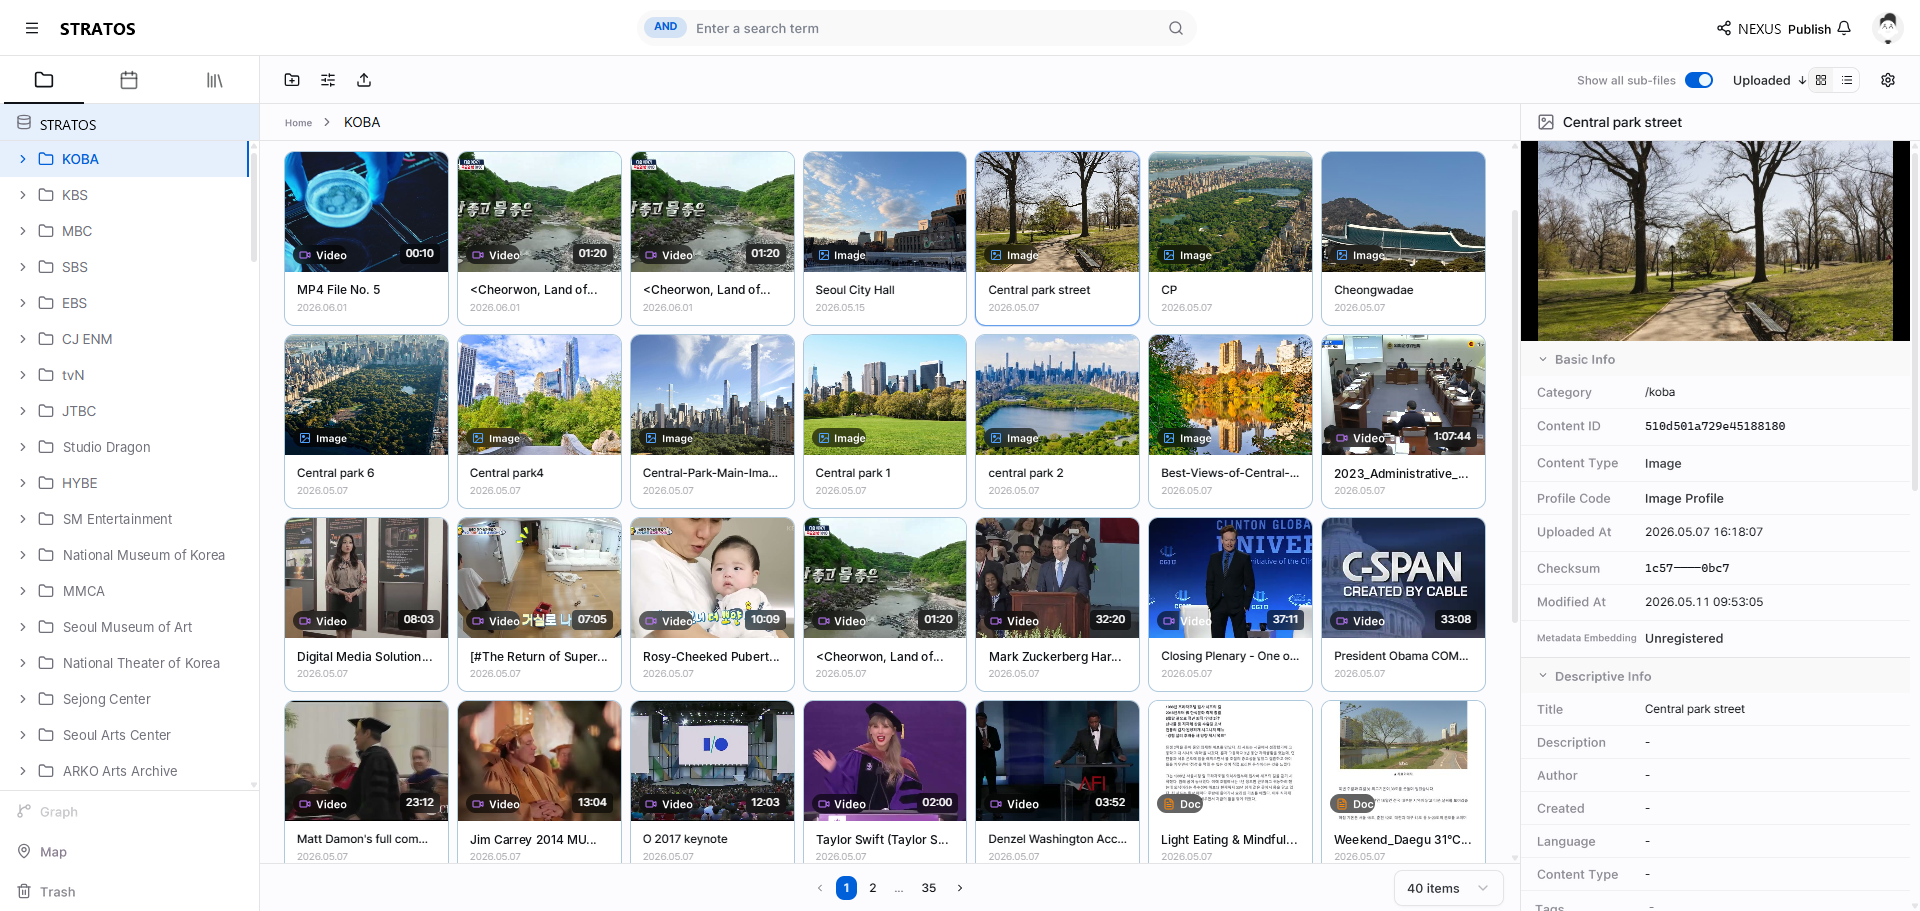The width and height of the screenshot is (1920, 911).
Task: Select the STRATOS storage root
Action: coord(130,124)
